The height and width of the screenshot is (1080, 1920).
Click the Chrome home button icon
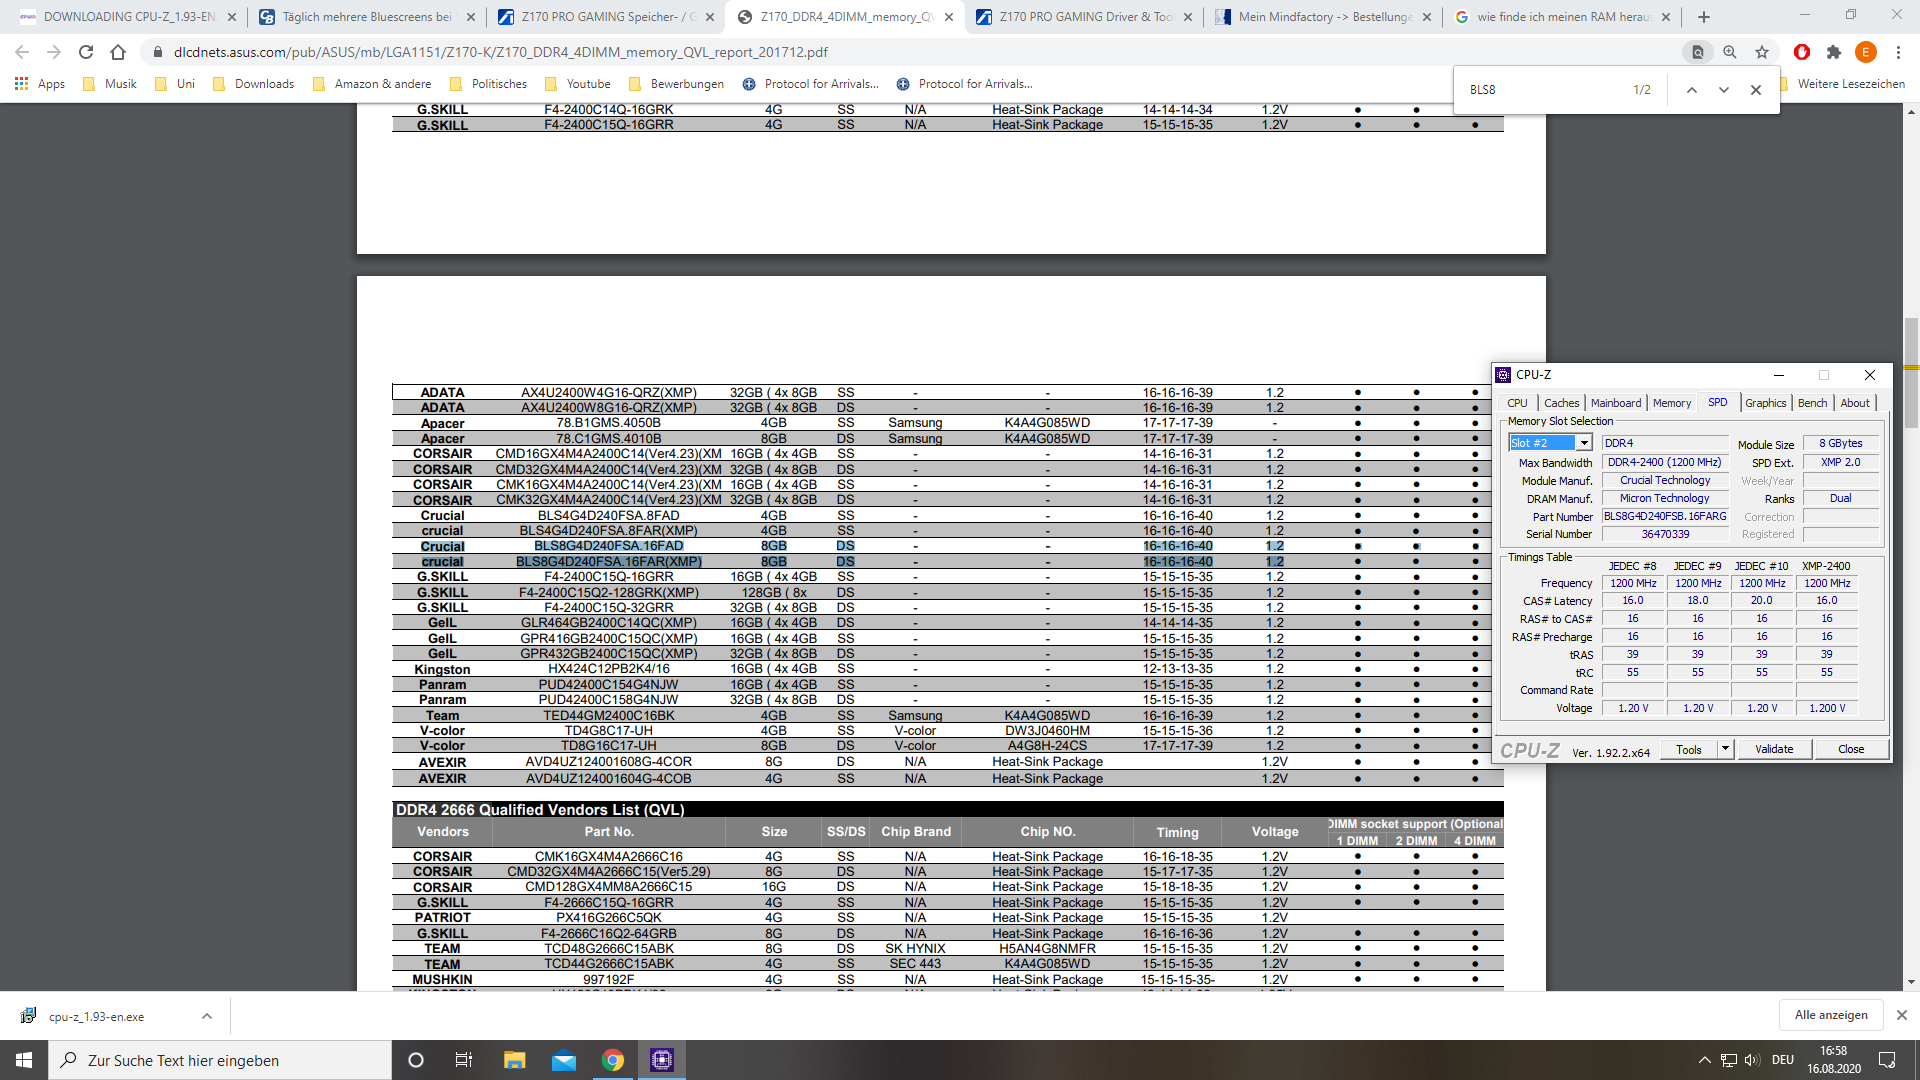pyautogui.click(x=118, y=52)
